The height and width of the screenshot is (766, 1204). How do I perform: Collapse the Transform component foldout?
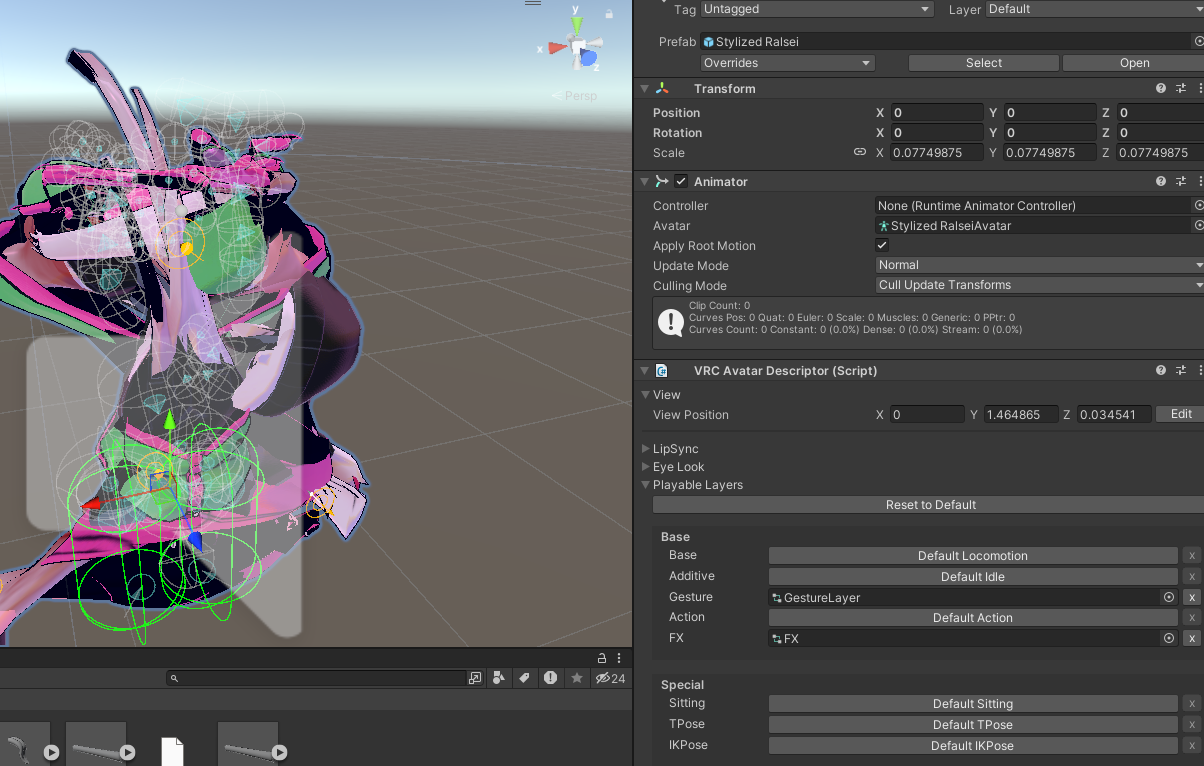645,89
